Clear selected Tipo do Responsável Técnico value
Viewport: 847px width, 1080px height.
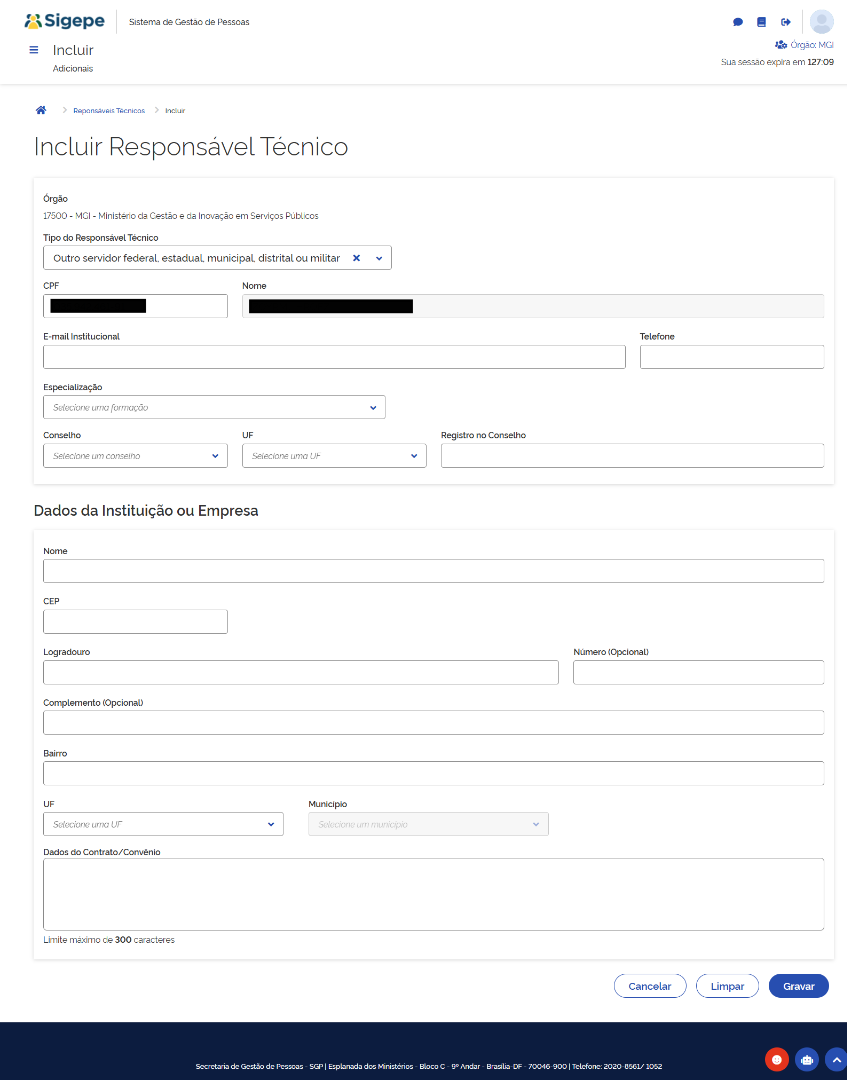(x=356, y=258)
